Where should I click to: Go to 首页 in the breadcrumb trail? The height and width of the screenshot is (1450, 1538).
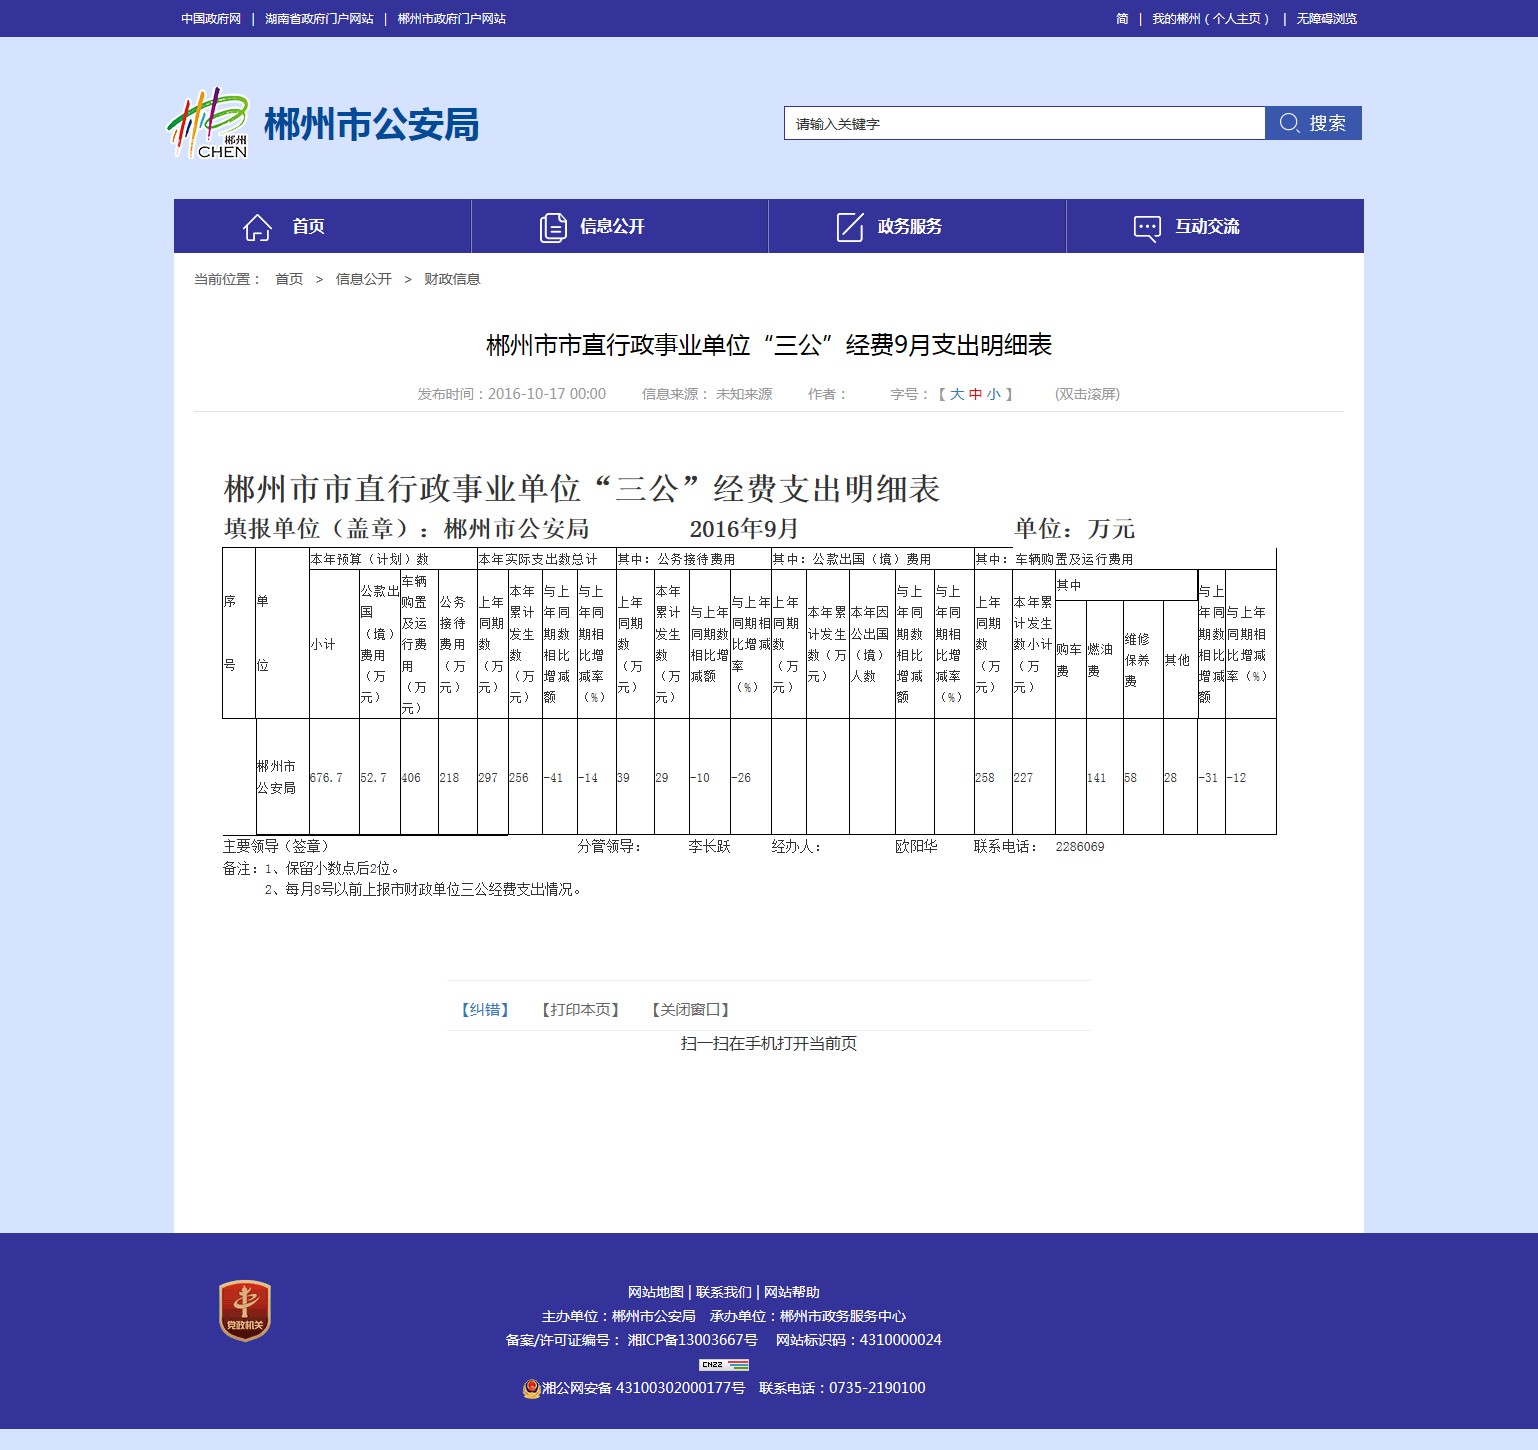(289, 279)
